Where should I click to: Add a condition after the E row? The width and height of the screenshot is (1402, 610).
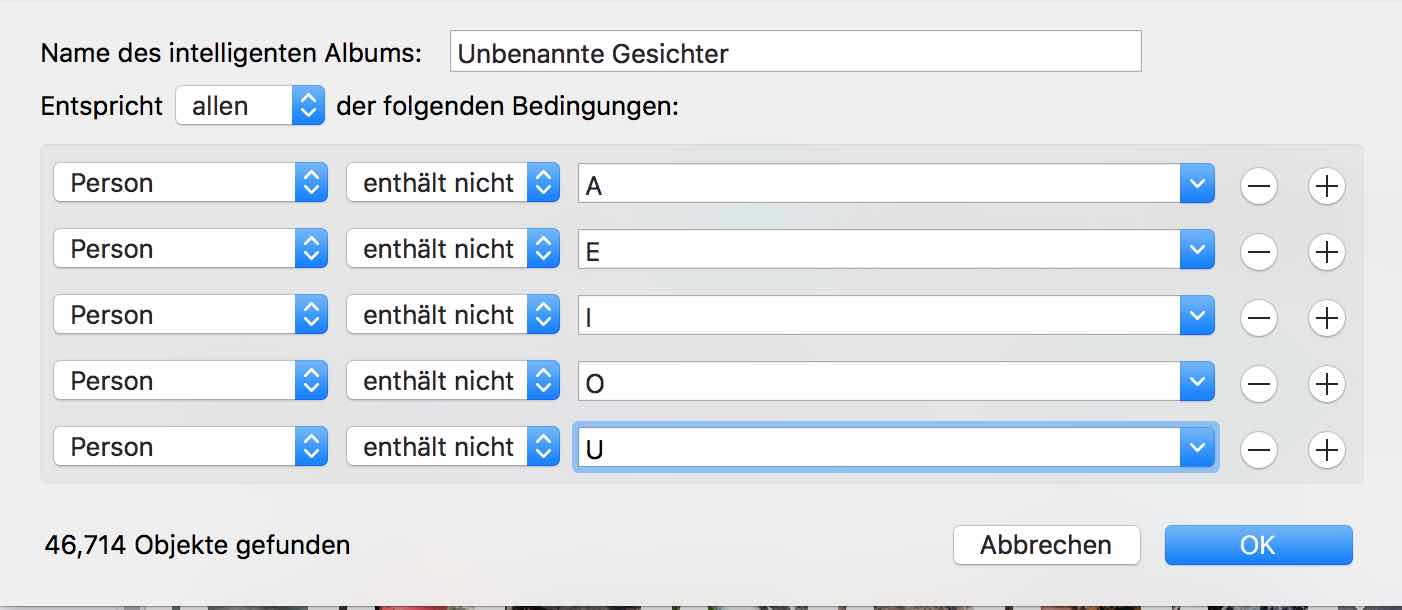pos(1326,252)
